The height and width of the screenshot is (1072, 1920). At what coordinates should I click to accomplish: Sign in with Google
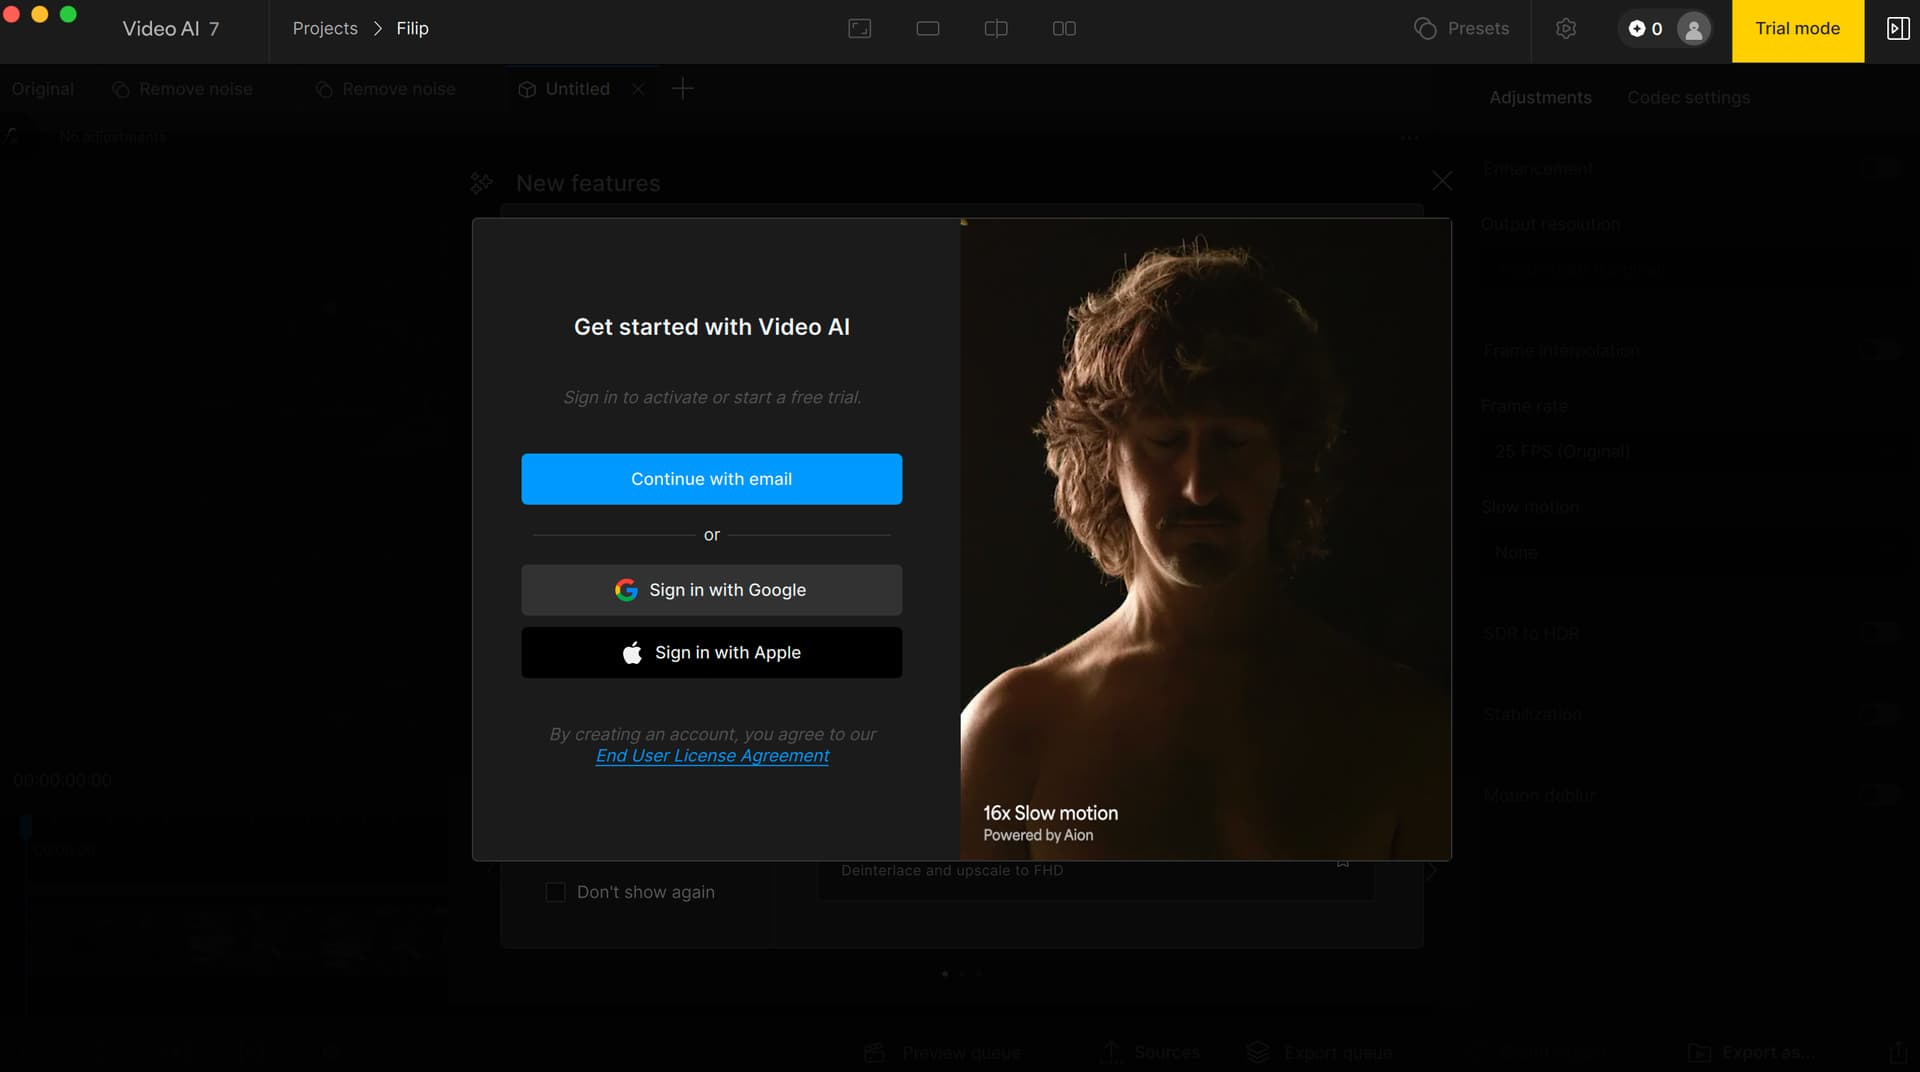[x=711, y=590]
